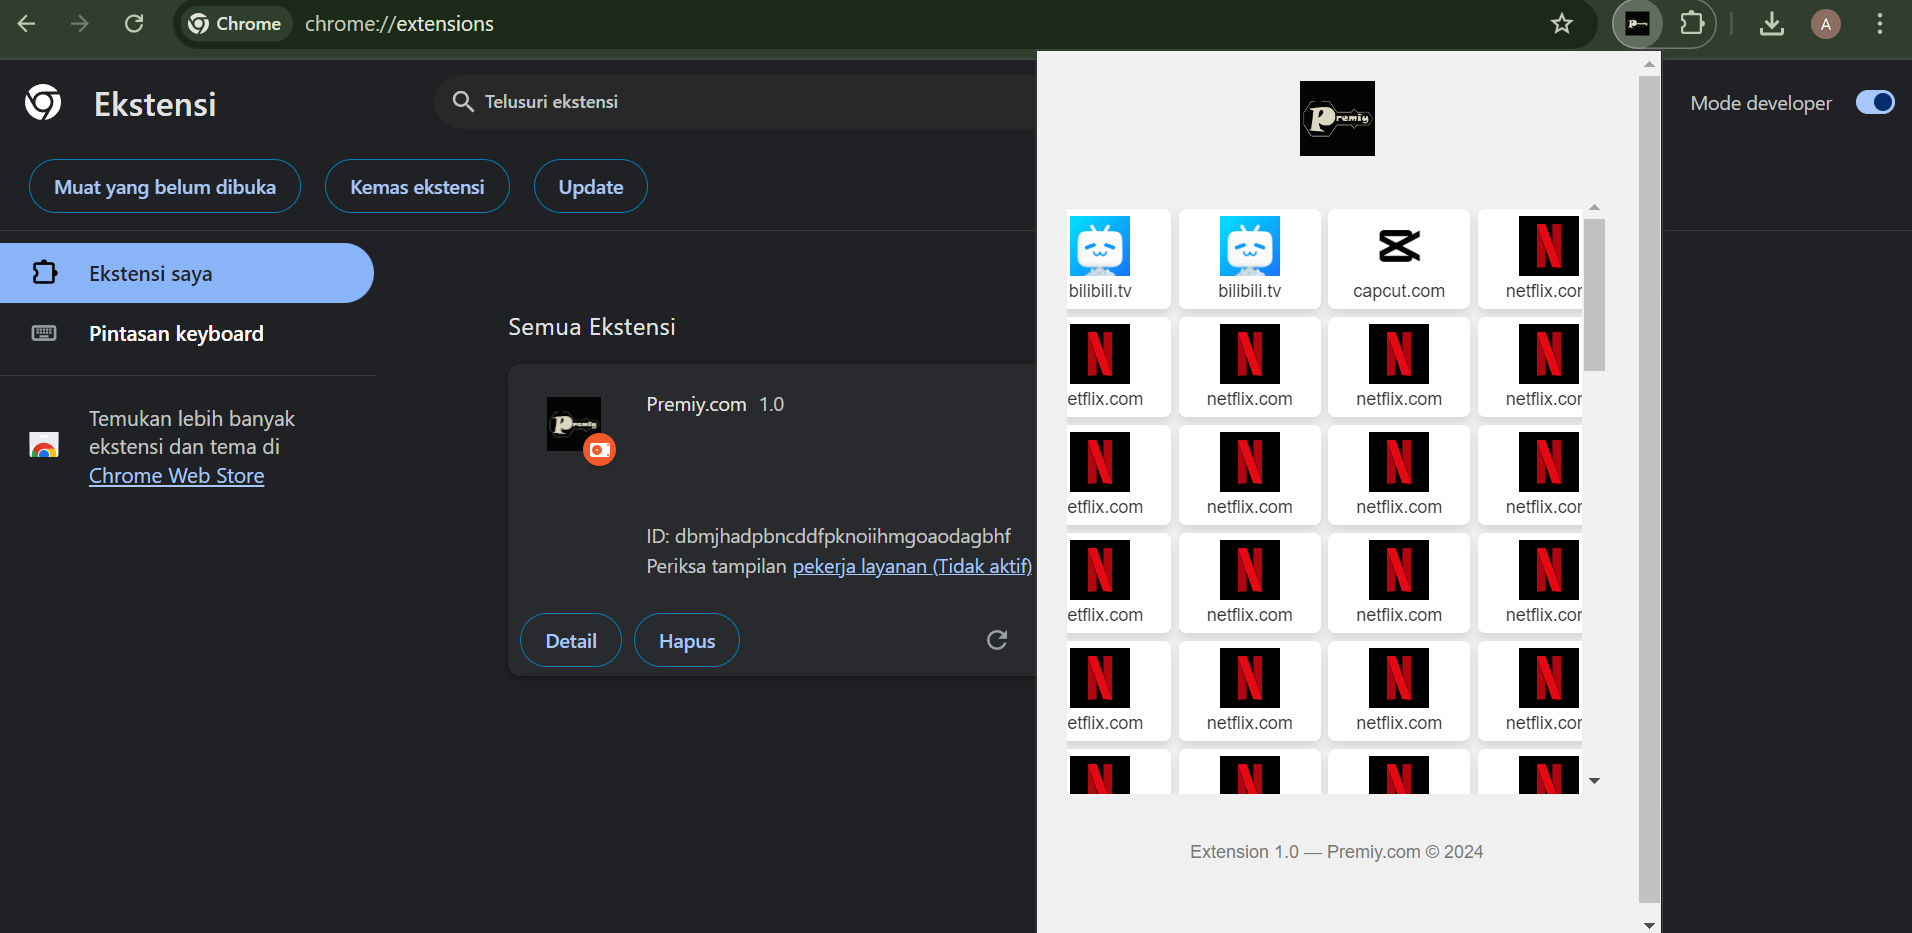Open Detail for Premiy.com extension
This screenshot has height=933, width=1912.
coord(571,641)
